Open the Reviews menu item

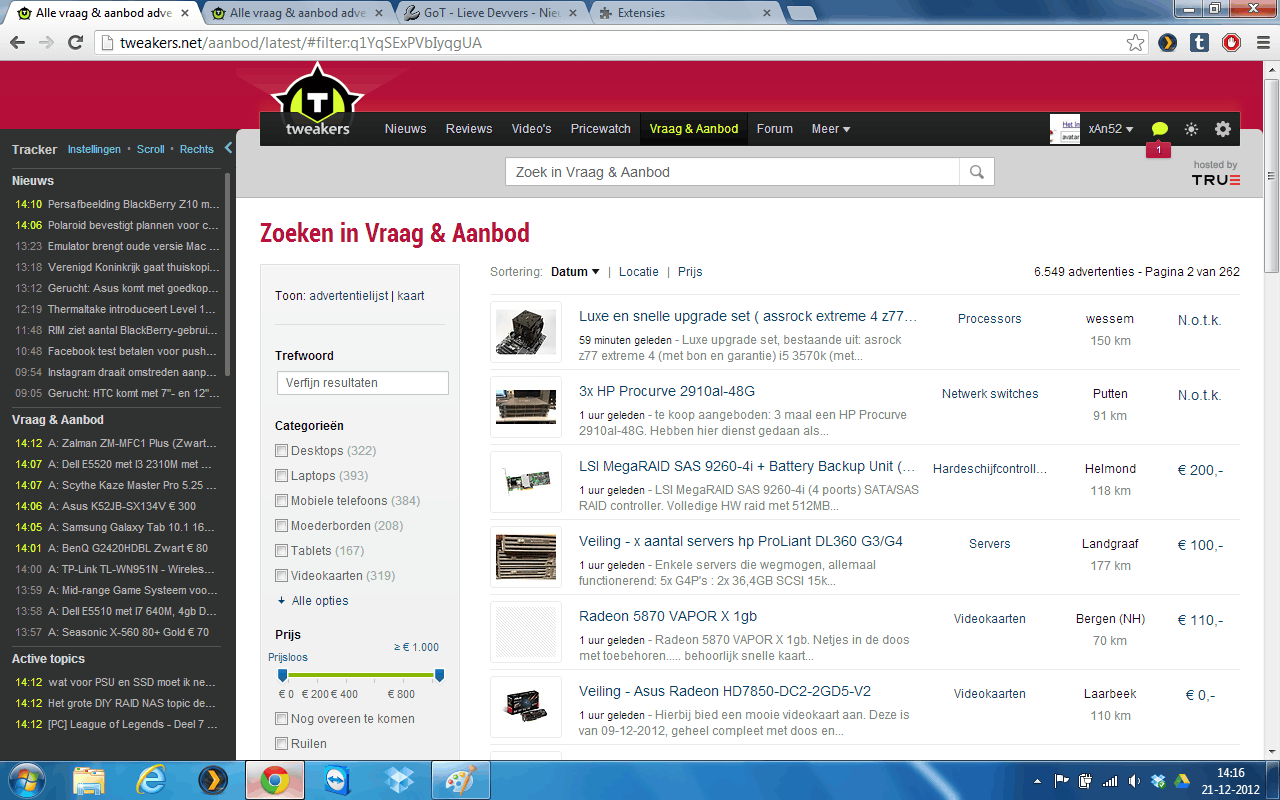click(x=469, y=129)
